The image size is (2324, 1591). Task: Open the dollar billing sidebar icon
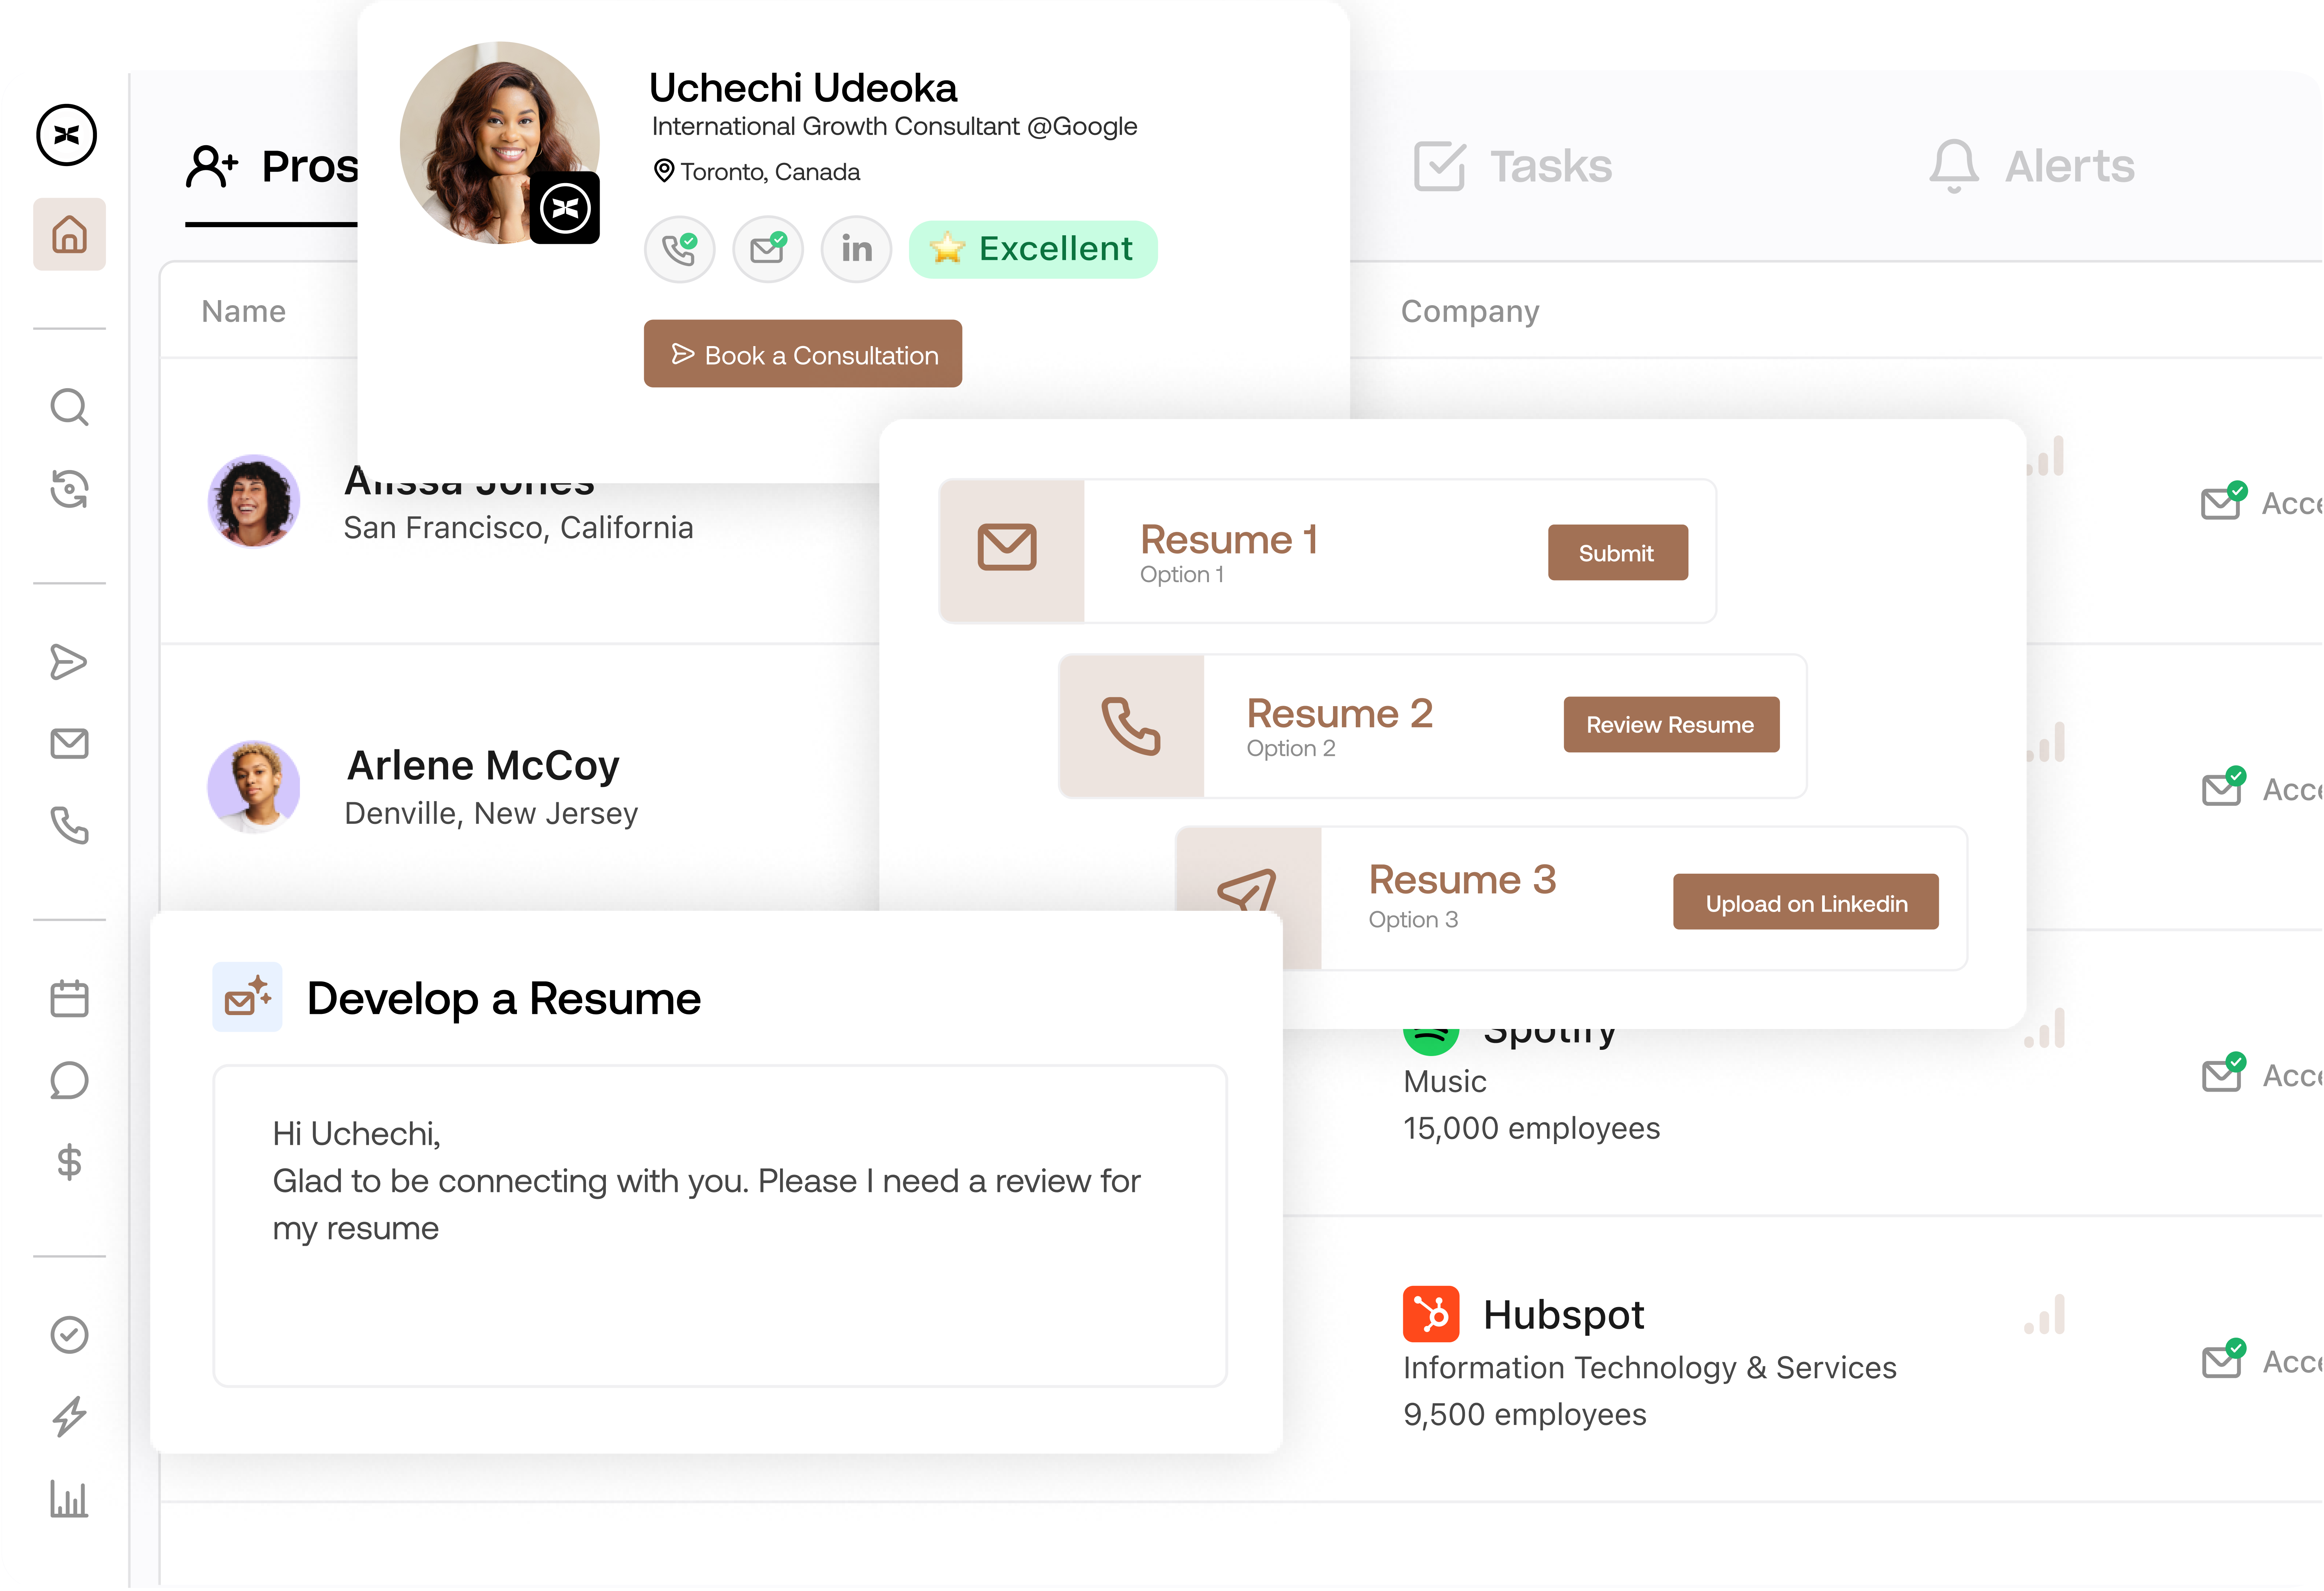[x=69, y=1162]
